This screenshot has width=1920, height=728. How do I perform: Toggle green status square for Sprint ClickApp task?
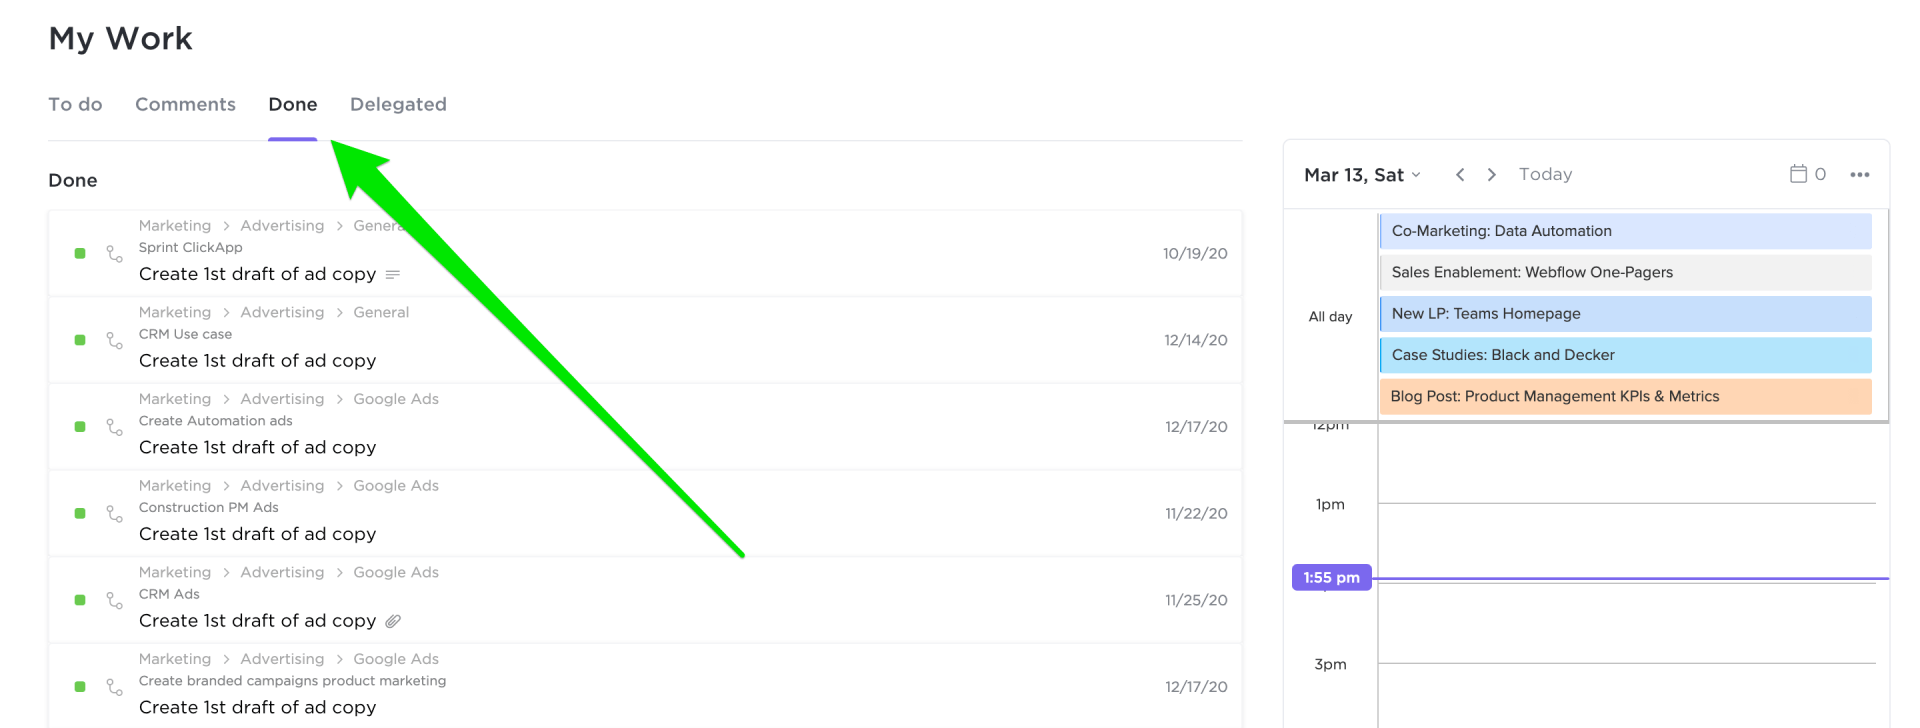80,254
